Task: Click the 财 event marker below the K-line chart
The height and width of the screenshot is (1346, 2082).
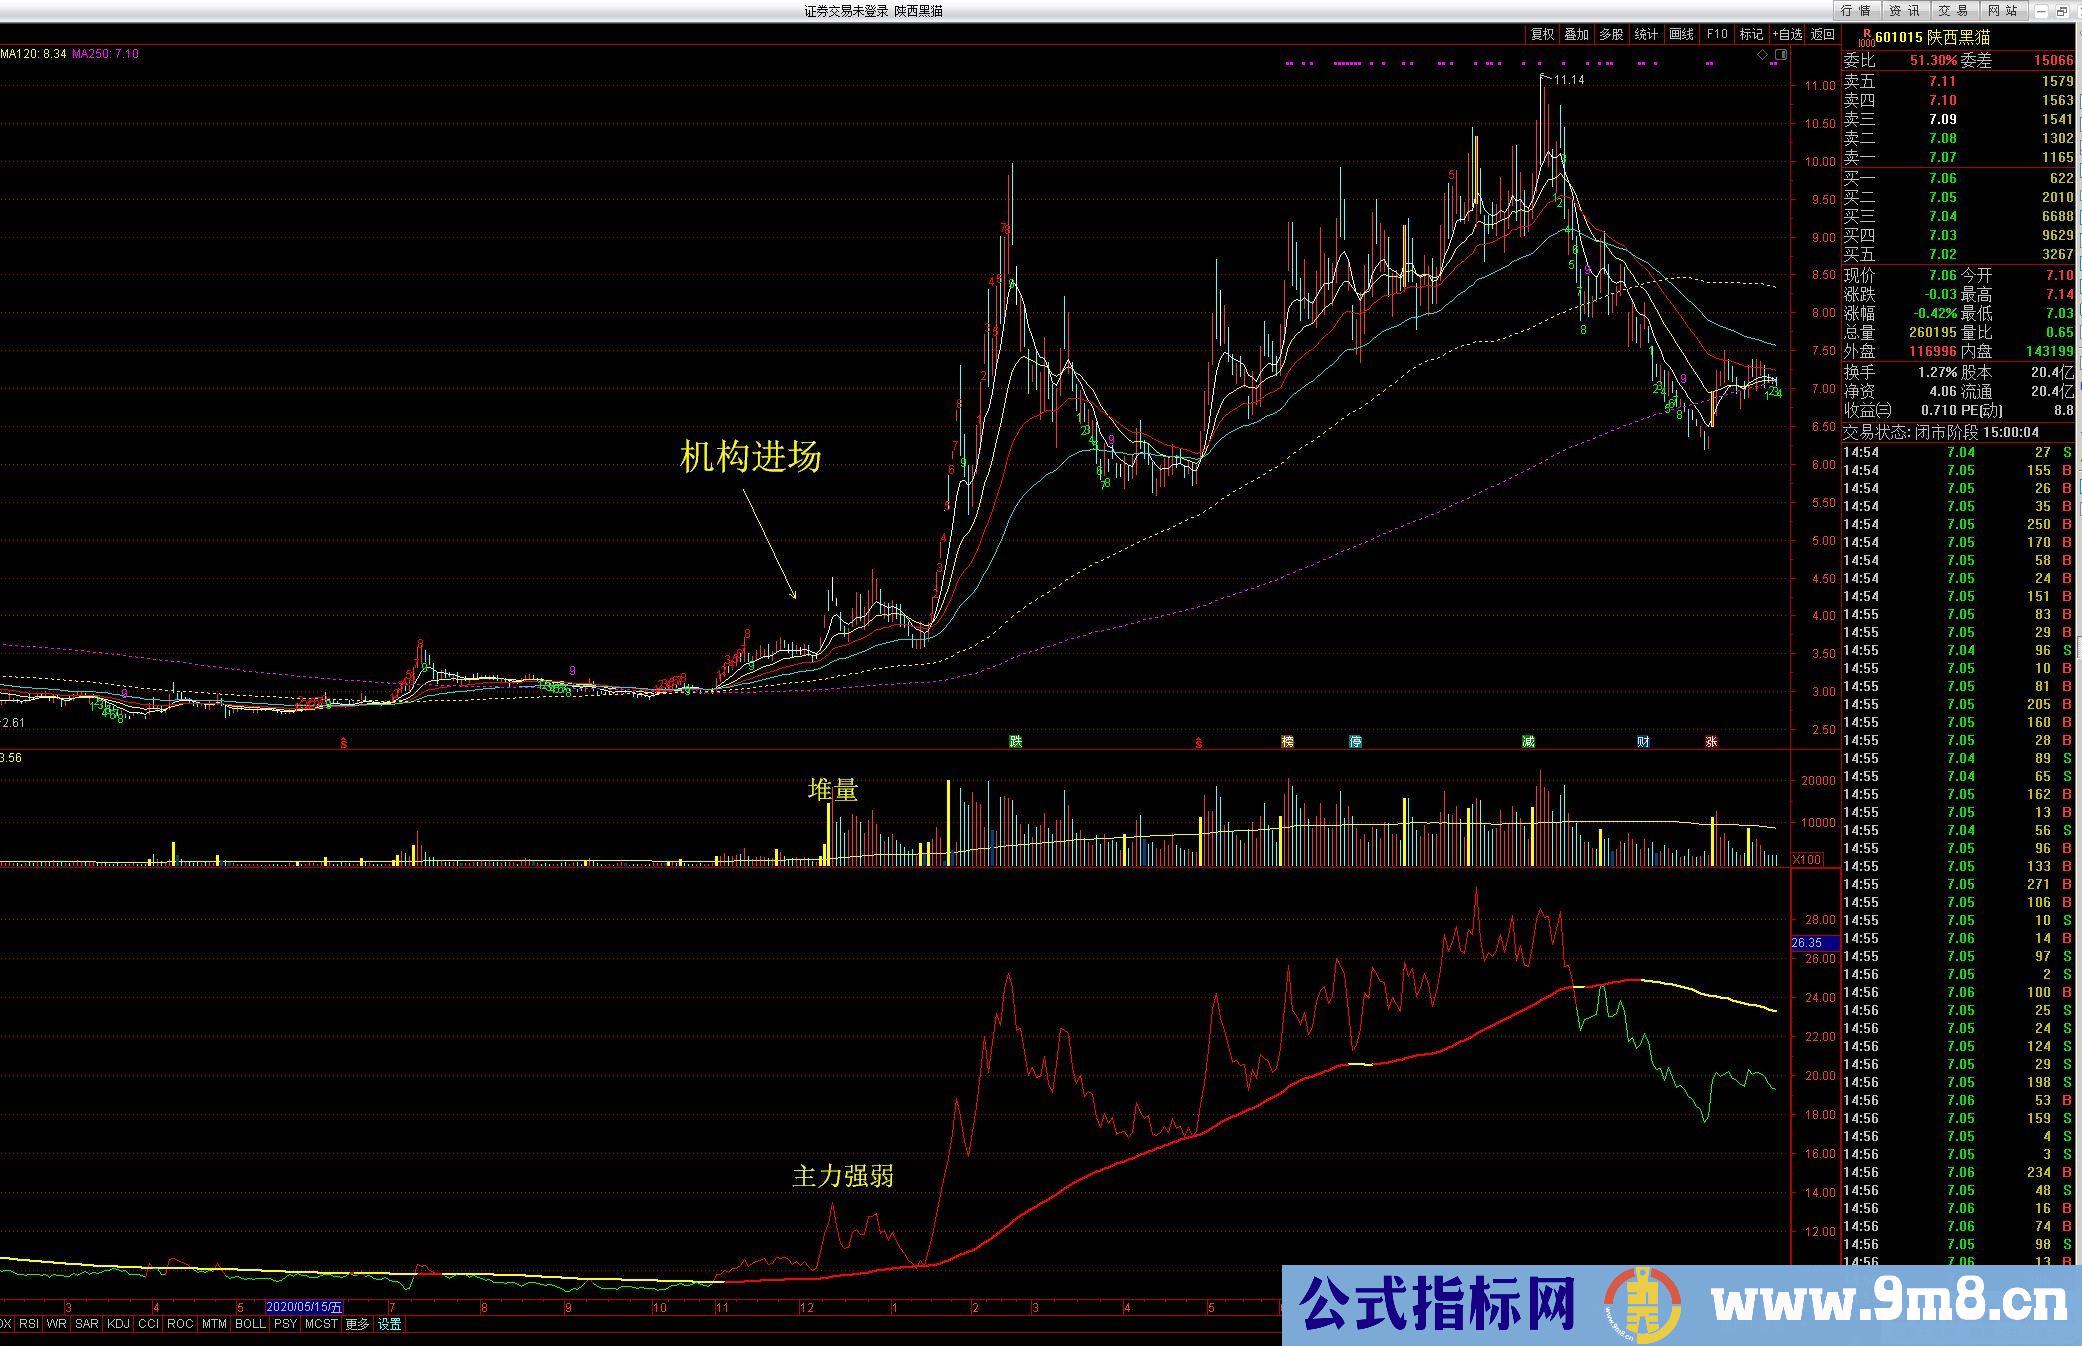Action: click(x=1643, y=742)
